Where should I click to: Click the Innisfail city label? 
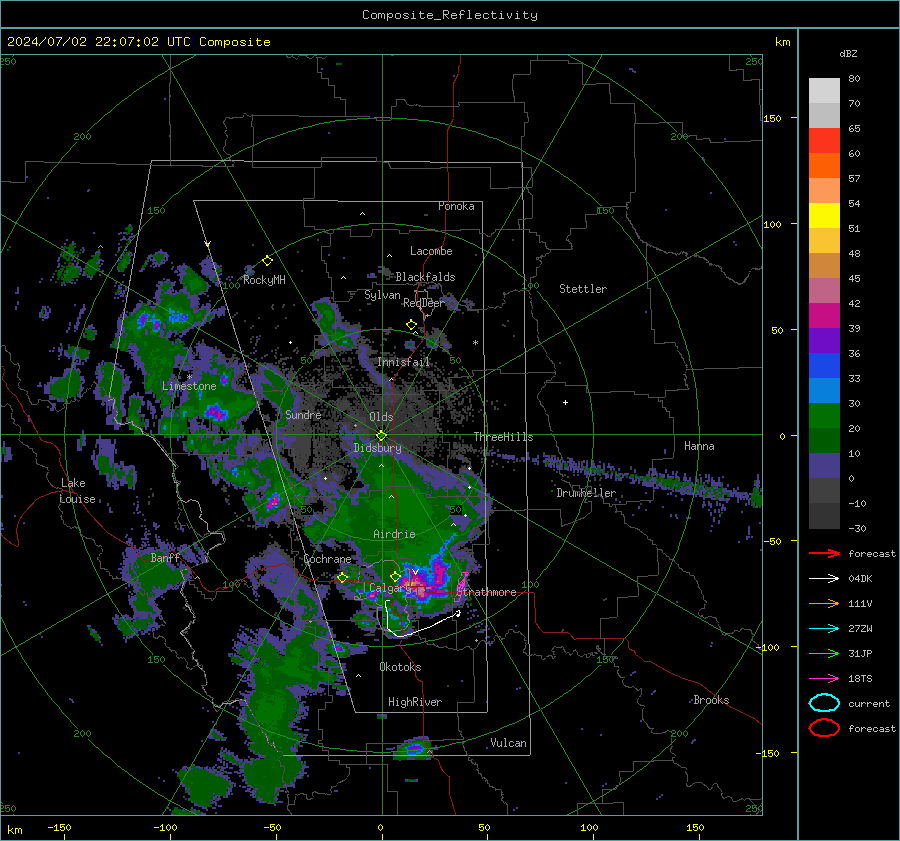tap(404, 362)
